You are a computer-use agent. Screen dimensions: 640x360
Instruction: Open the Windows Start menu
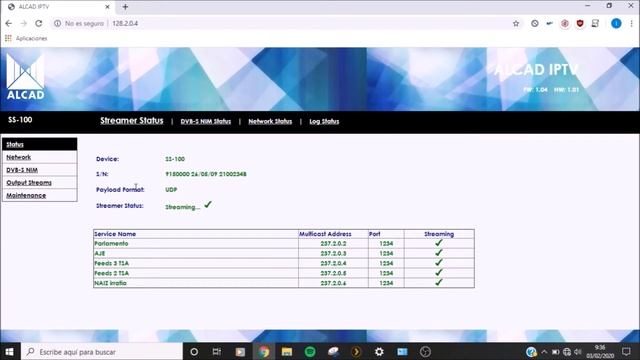9,351
